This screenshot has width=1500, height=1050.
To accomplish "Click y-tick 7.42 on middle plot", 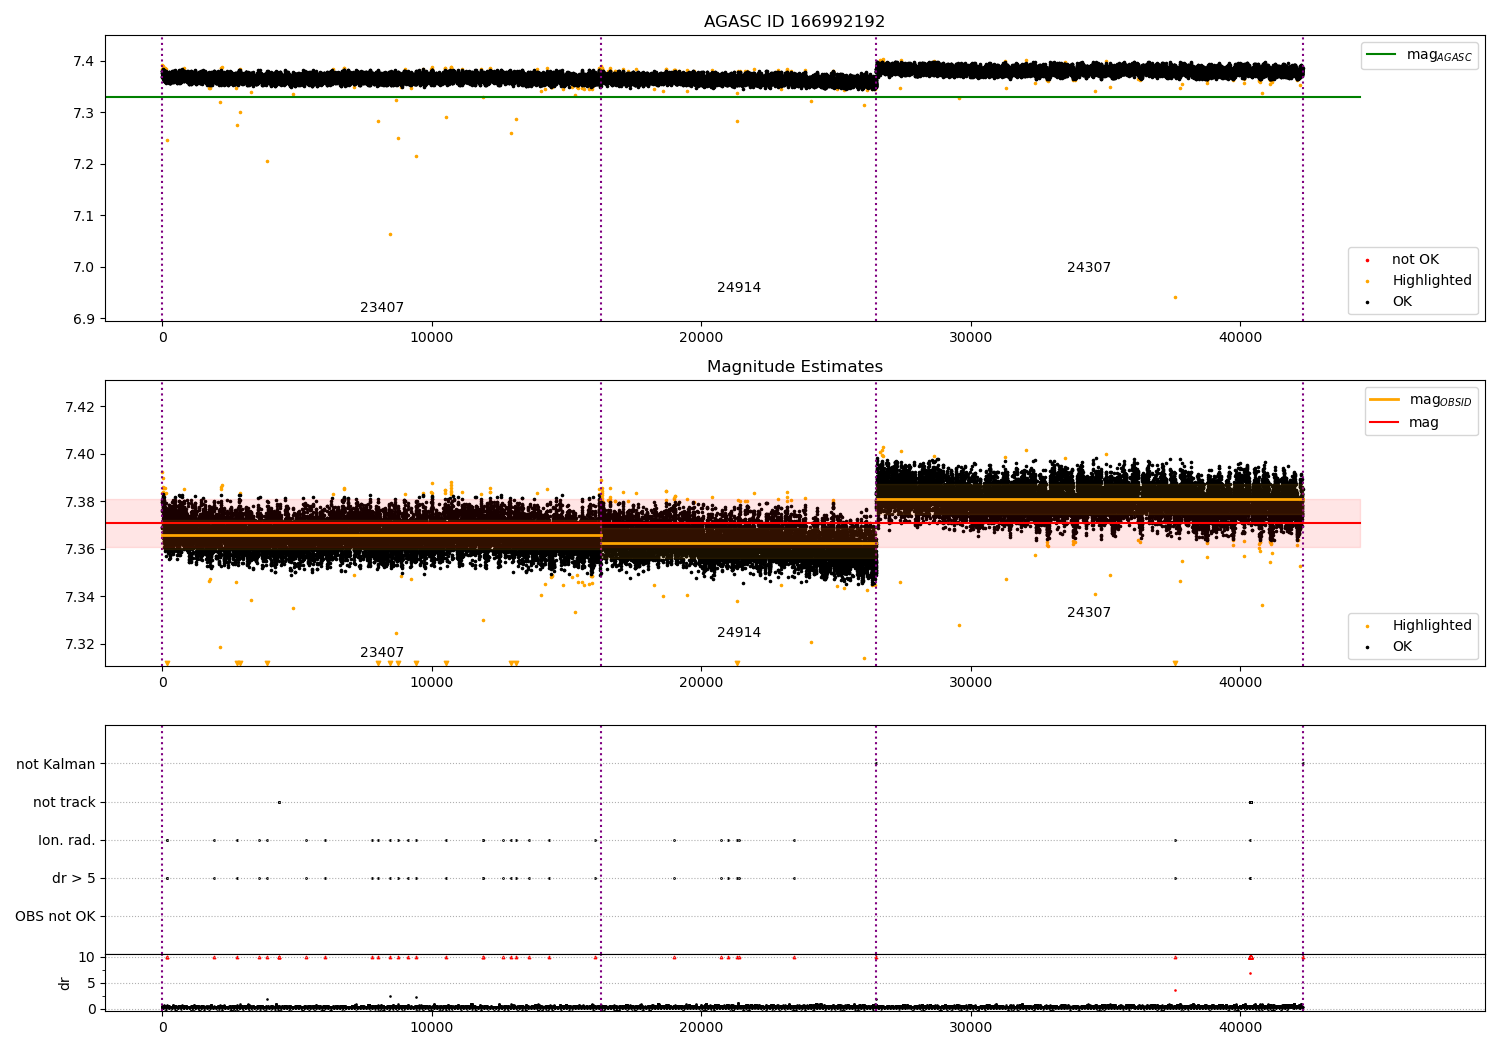I will tap(80, 407).
